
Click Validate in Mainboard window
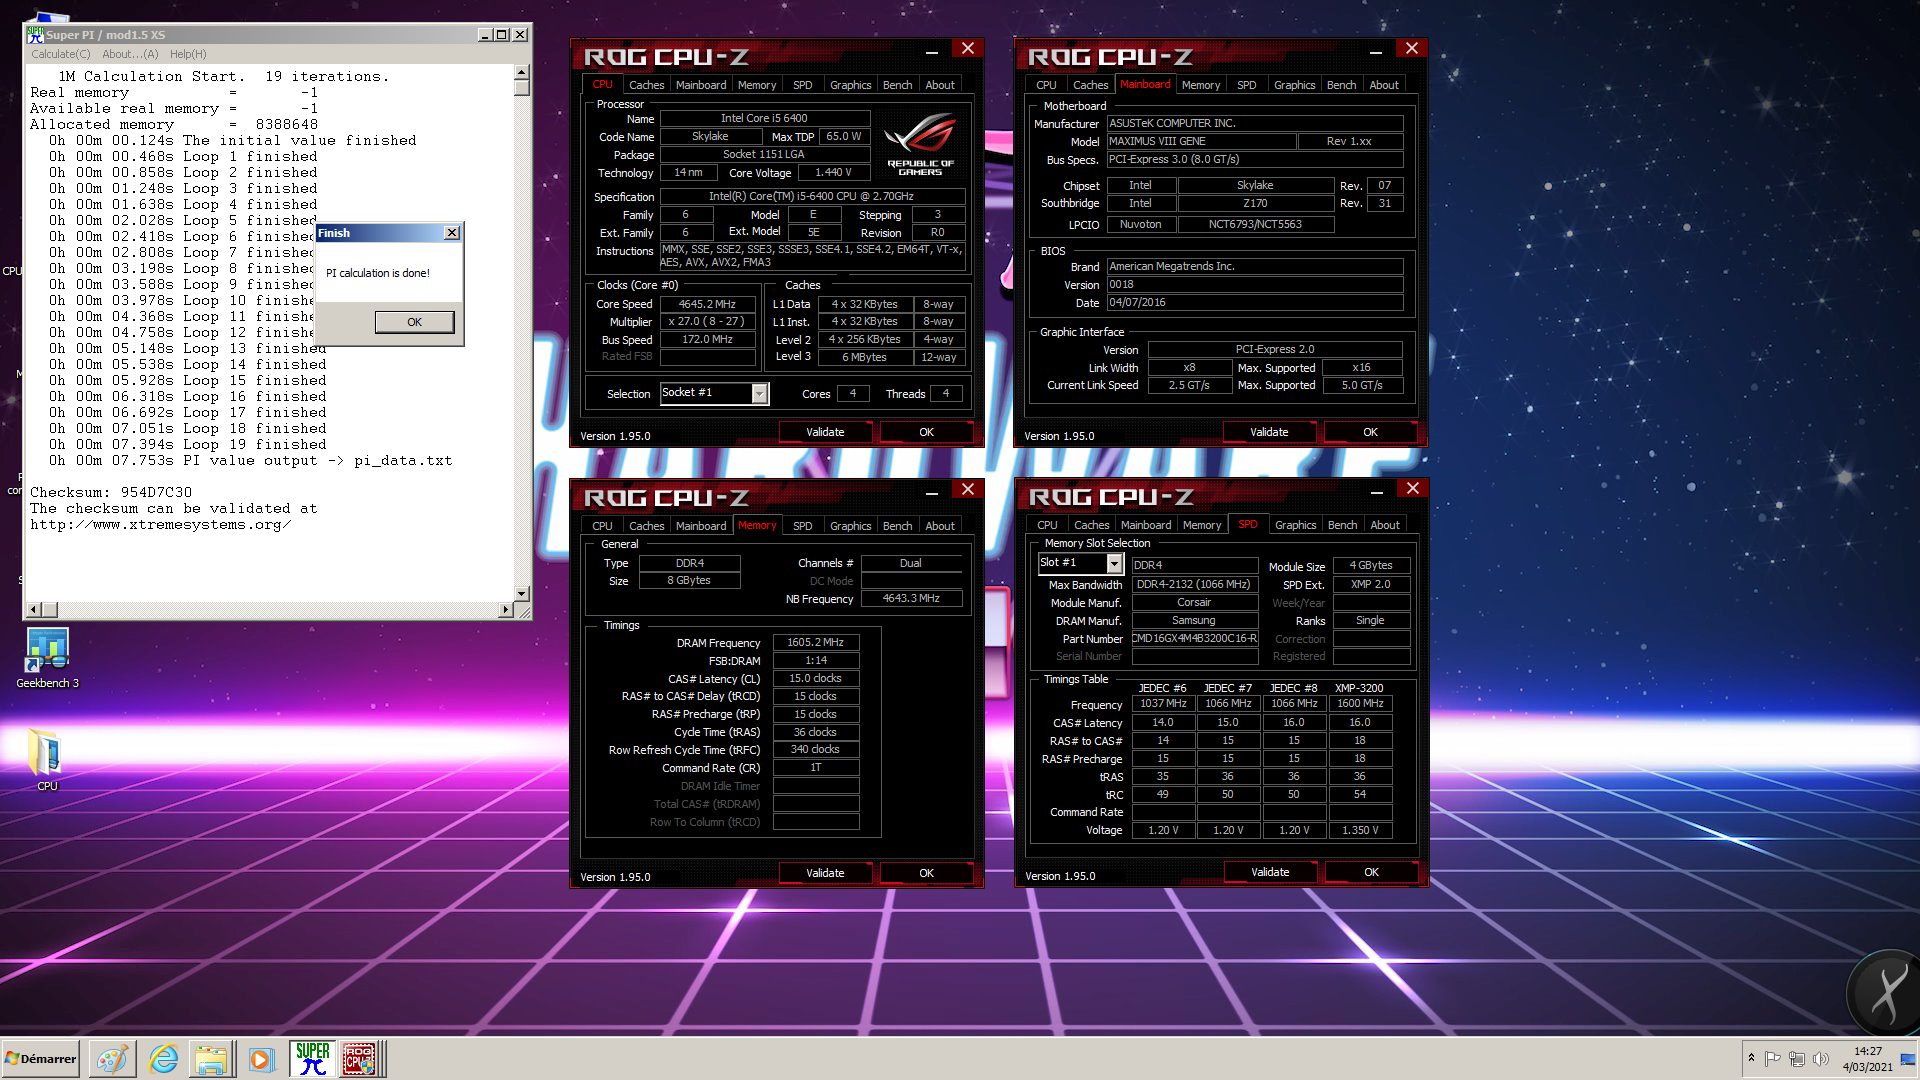1269,432
